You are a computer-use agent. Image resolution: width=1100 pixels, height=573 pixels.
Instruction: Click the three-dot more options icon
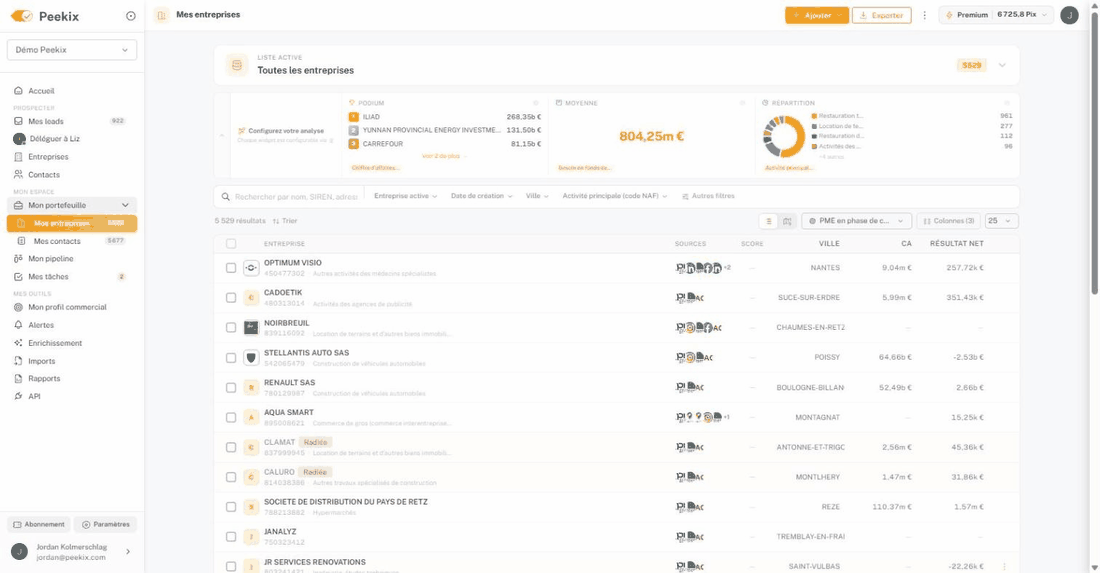tap(925, 15)
